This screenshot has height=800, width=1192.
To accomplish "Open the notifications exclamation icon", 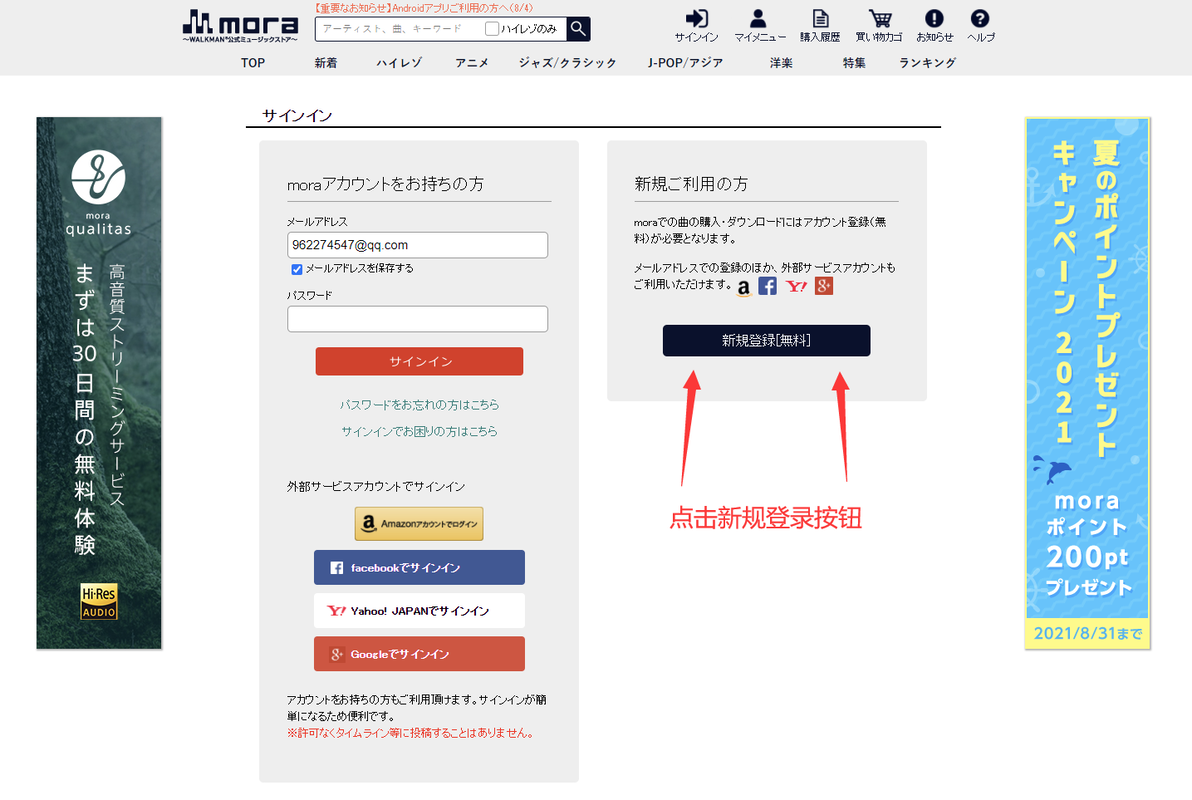I will click(x=934, y=19).
